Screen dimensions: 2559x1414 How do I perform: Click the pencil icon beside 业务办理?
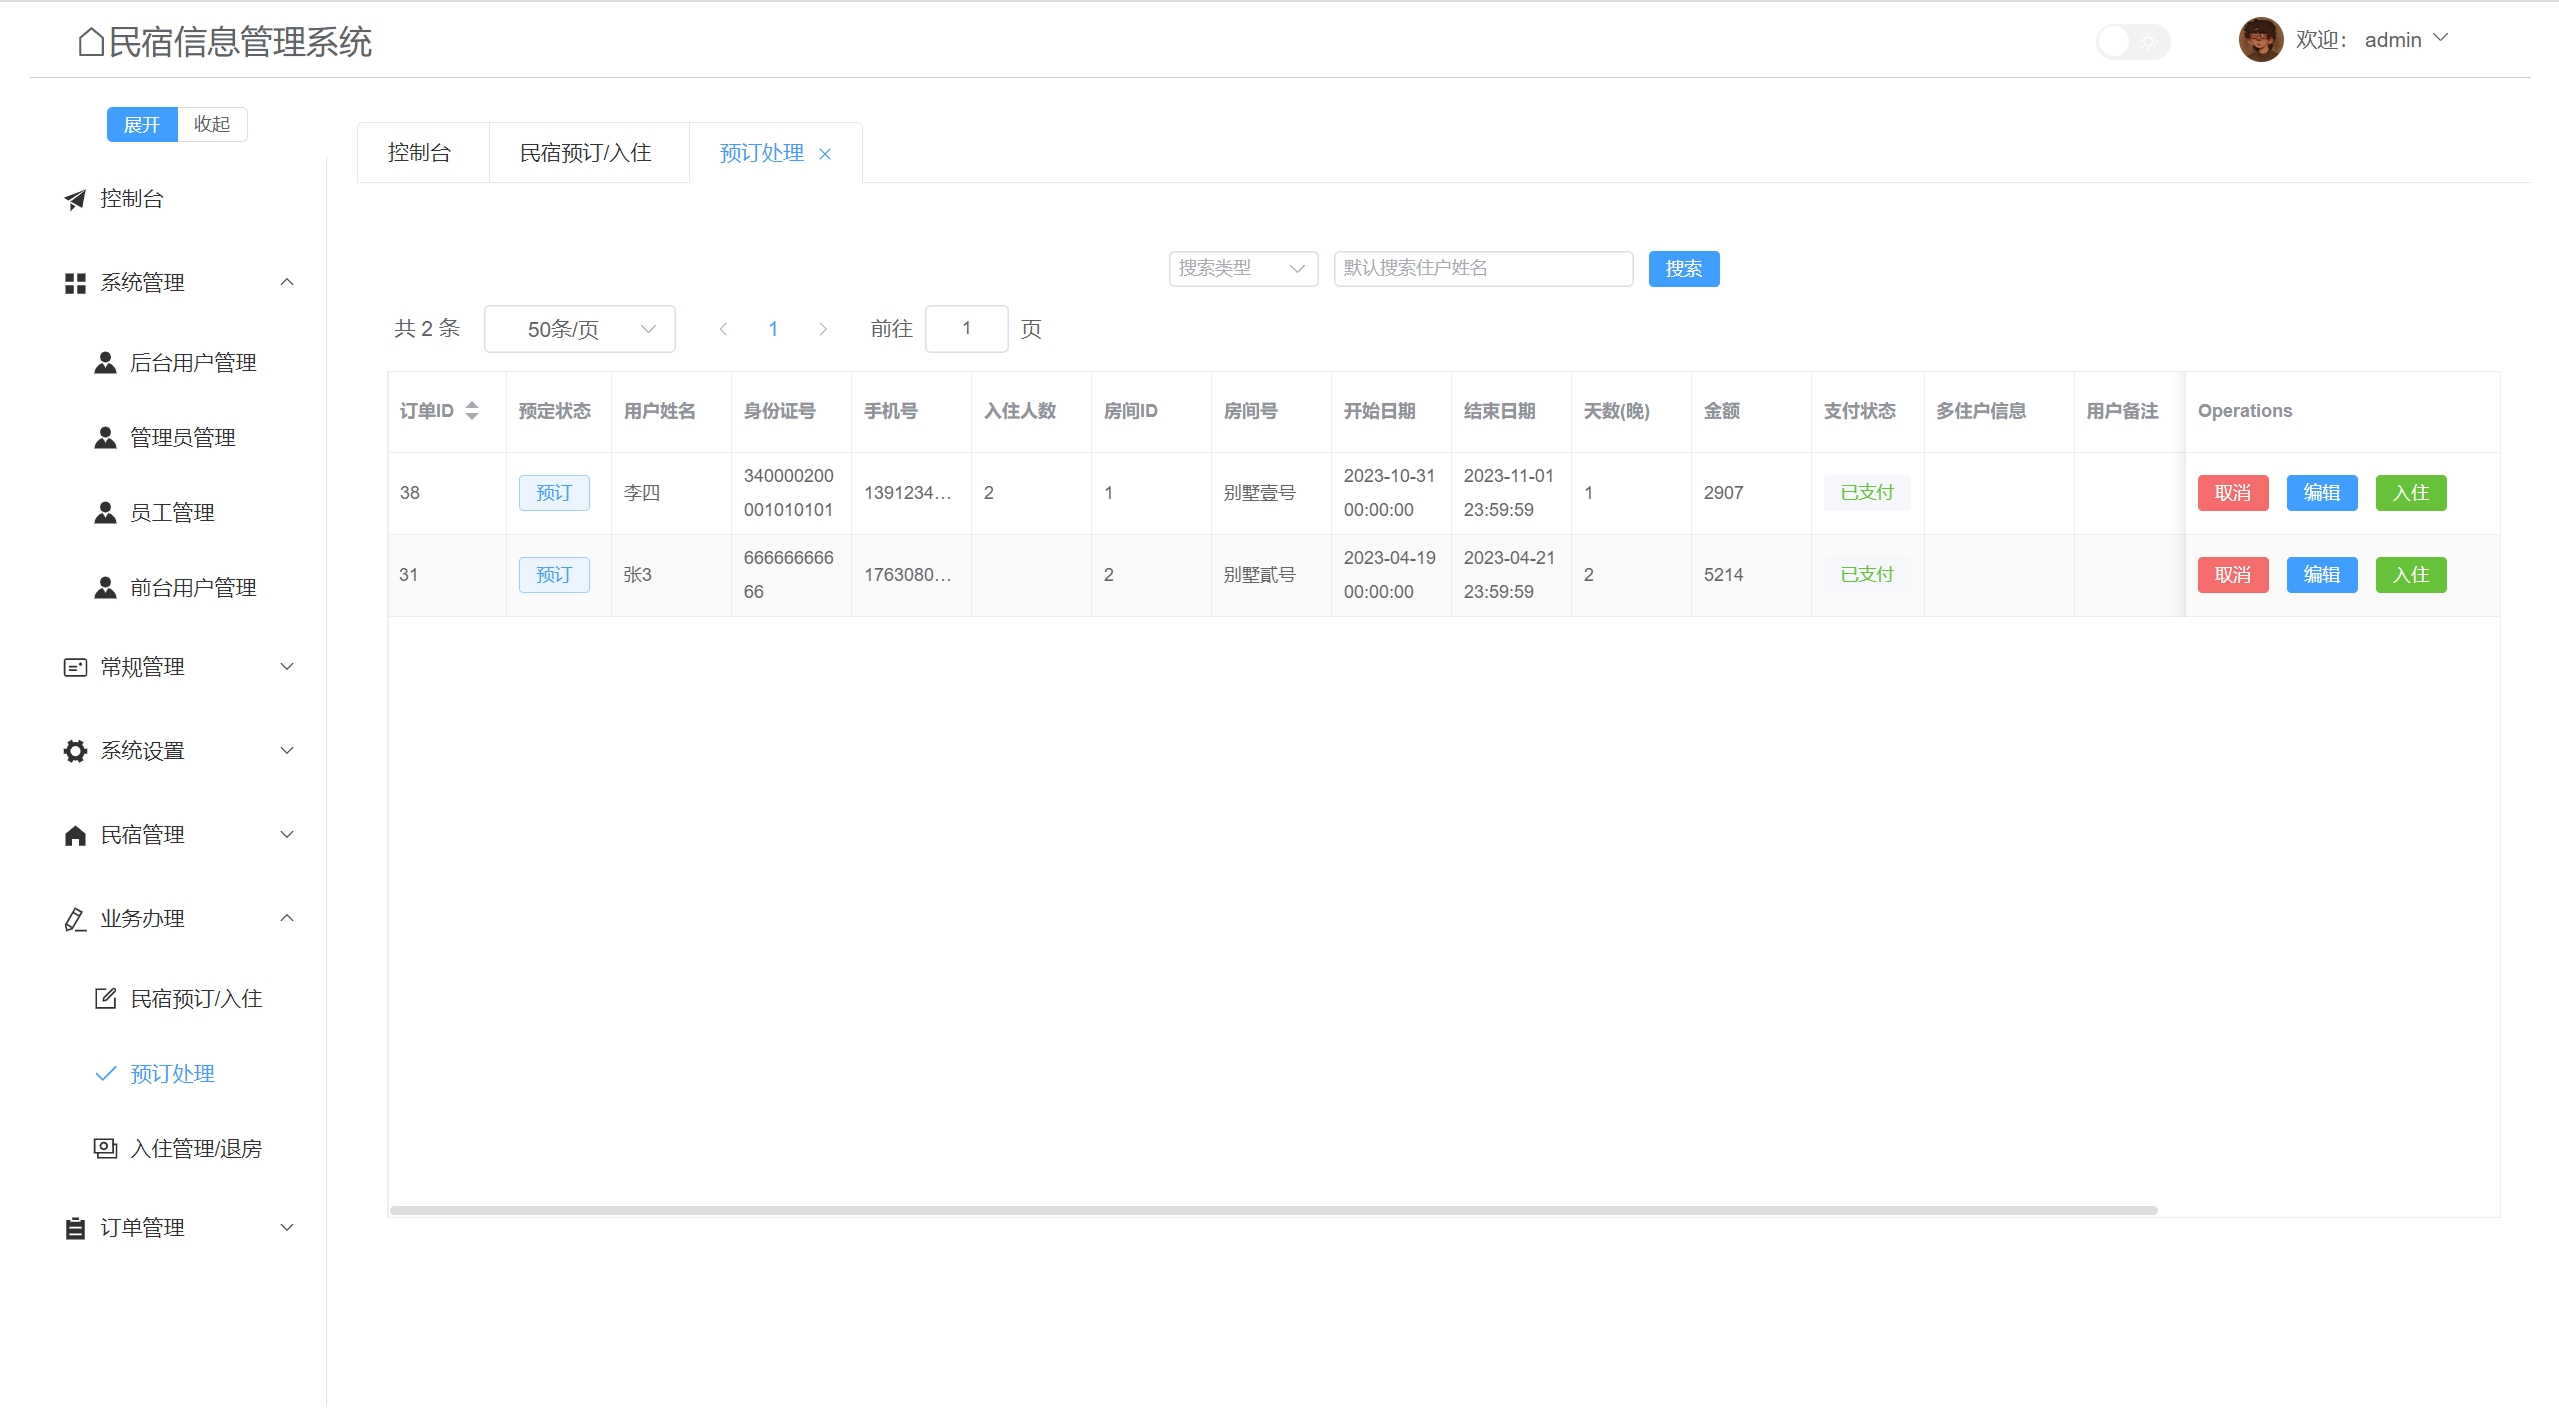(75, 919)
